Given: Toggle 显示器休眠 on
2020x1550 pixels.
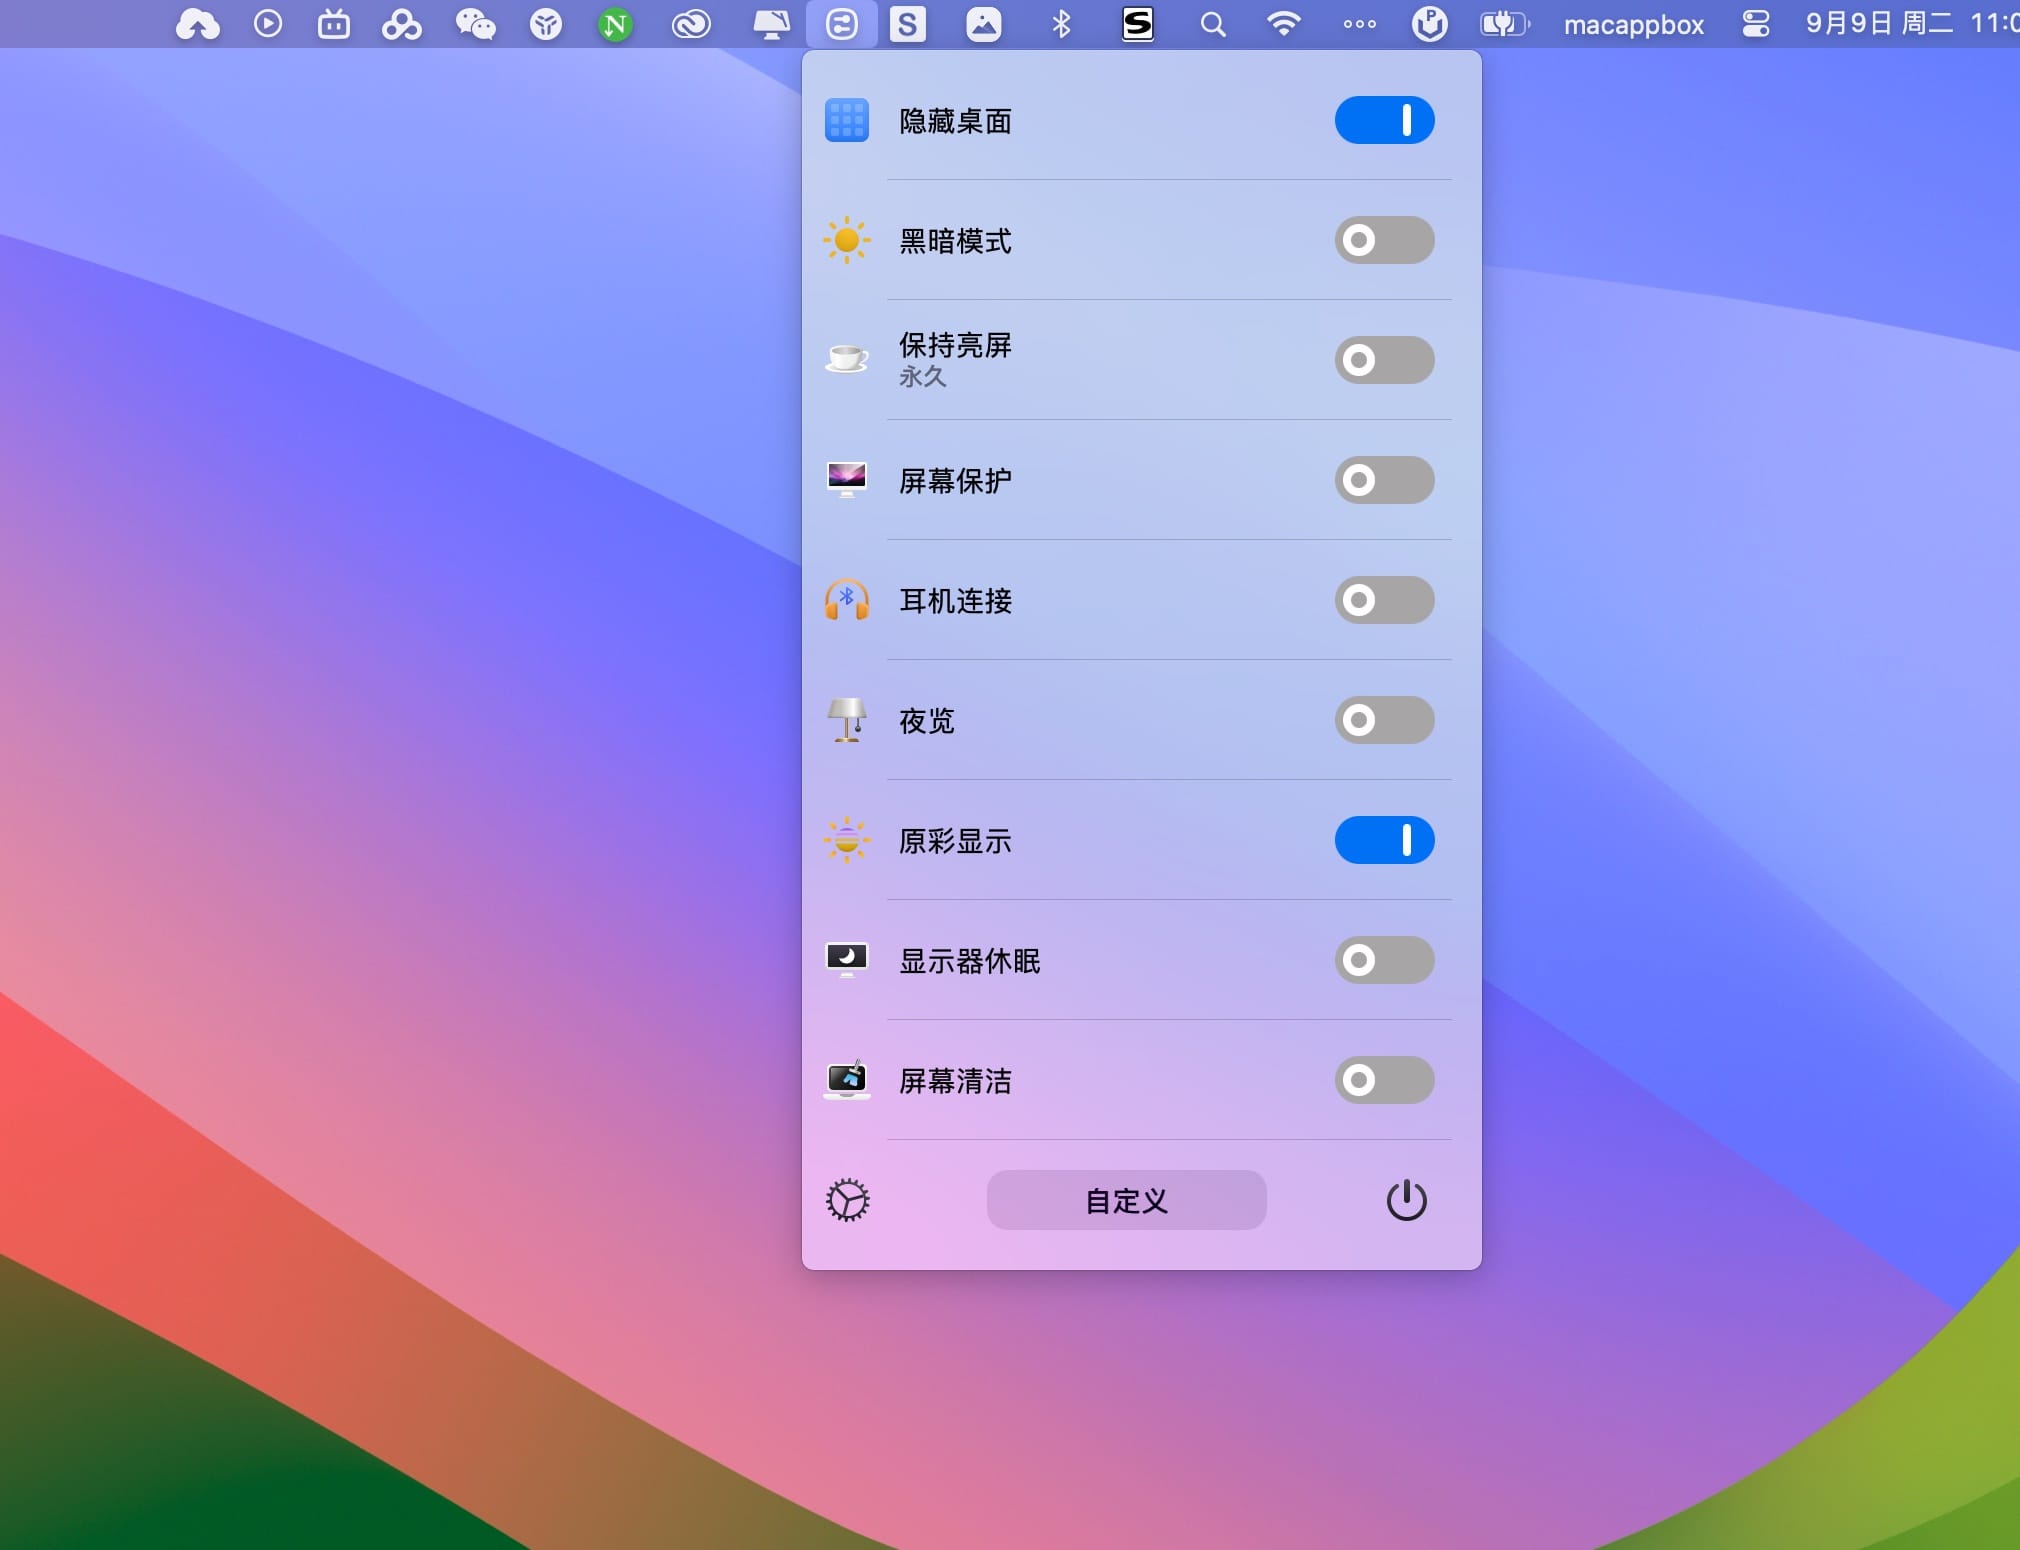Looking at the screenshot, I should pyautogui.click(x=1384, y=960).
